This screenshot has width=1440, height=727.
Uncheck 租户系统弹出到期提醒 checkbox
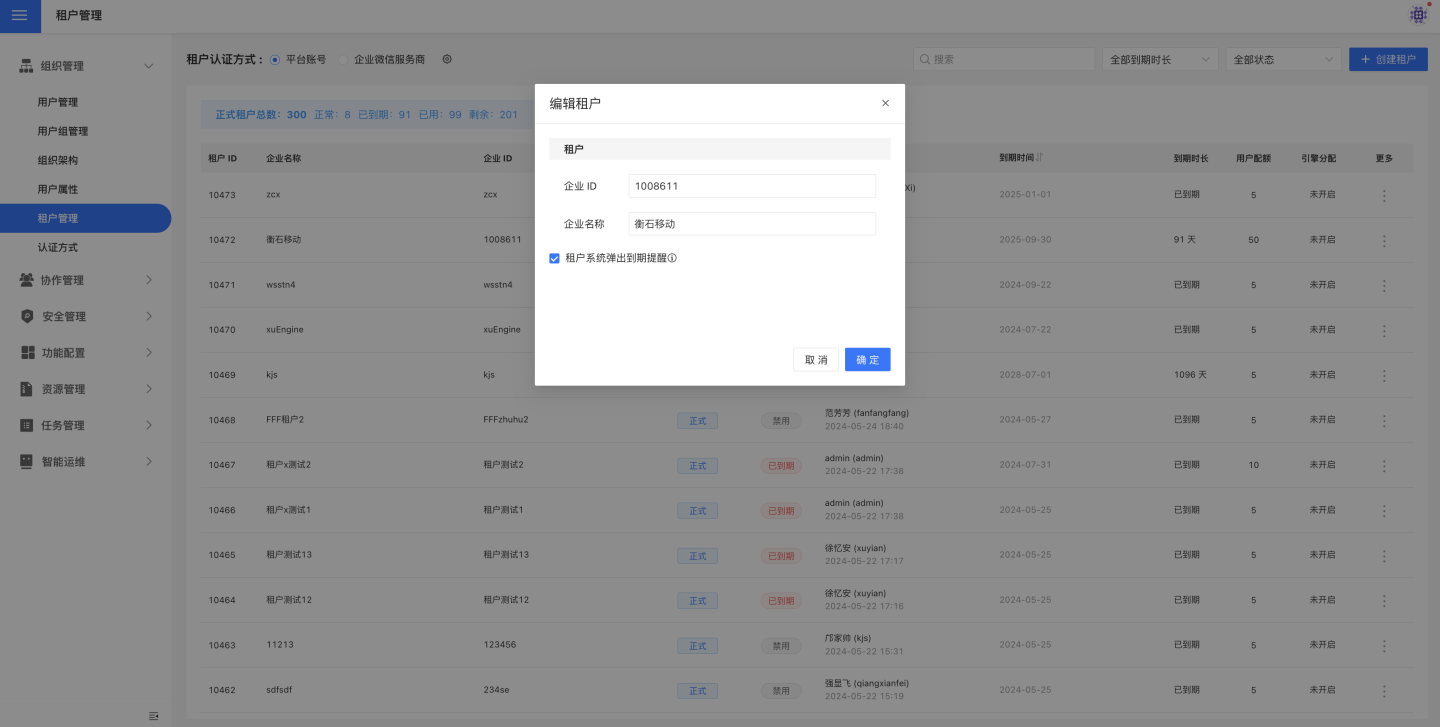(555, 258)
